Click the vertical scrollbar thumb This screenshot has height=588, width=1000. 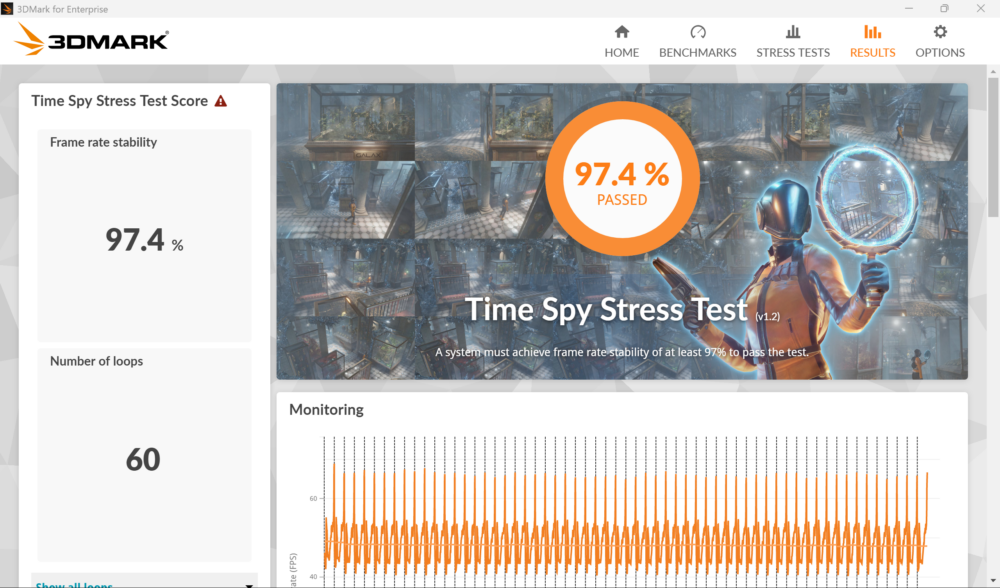click(993, 147)
